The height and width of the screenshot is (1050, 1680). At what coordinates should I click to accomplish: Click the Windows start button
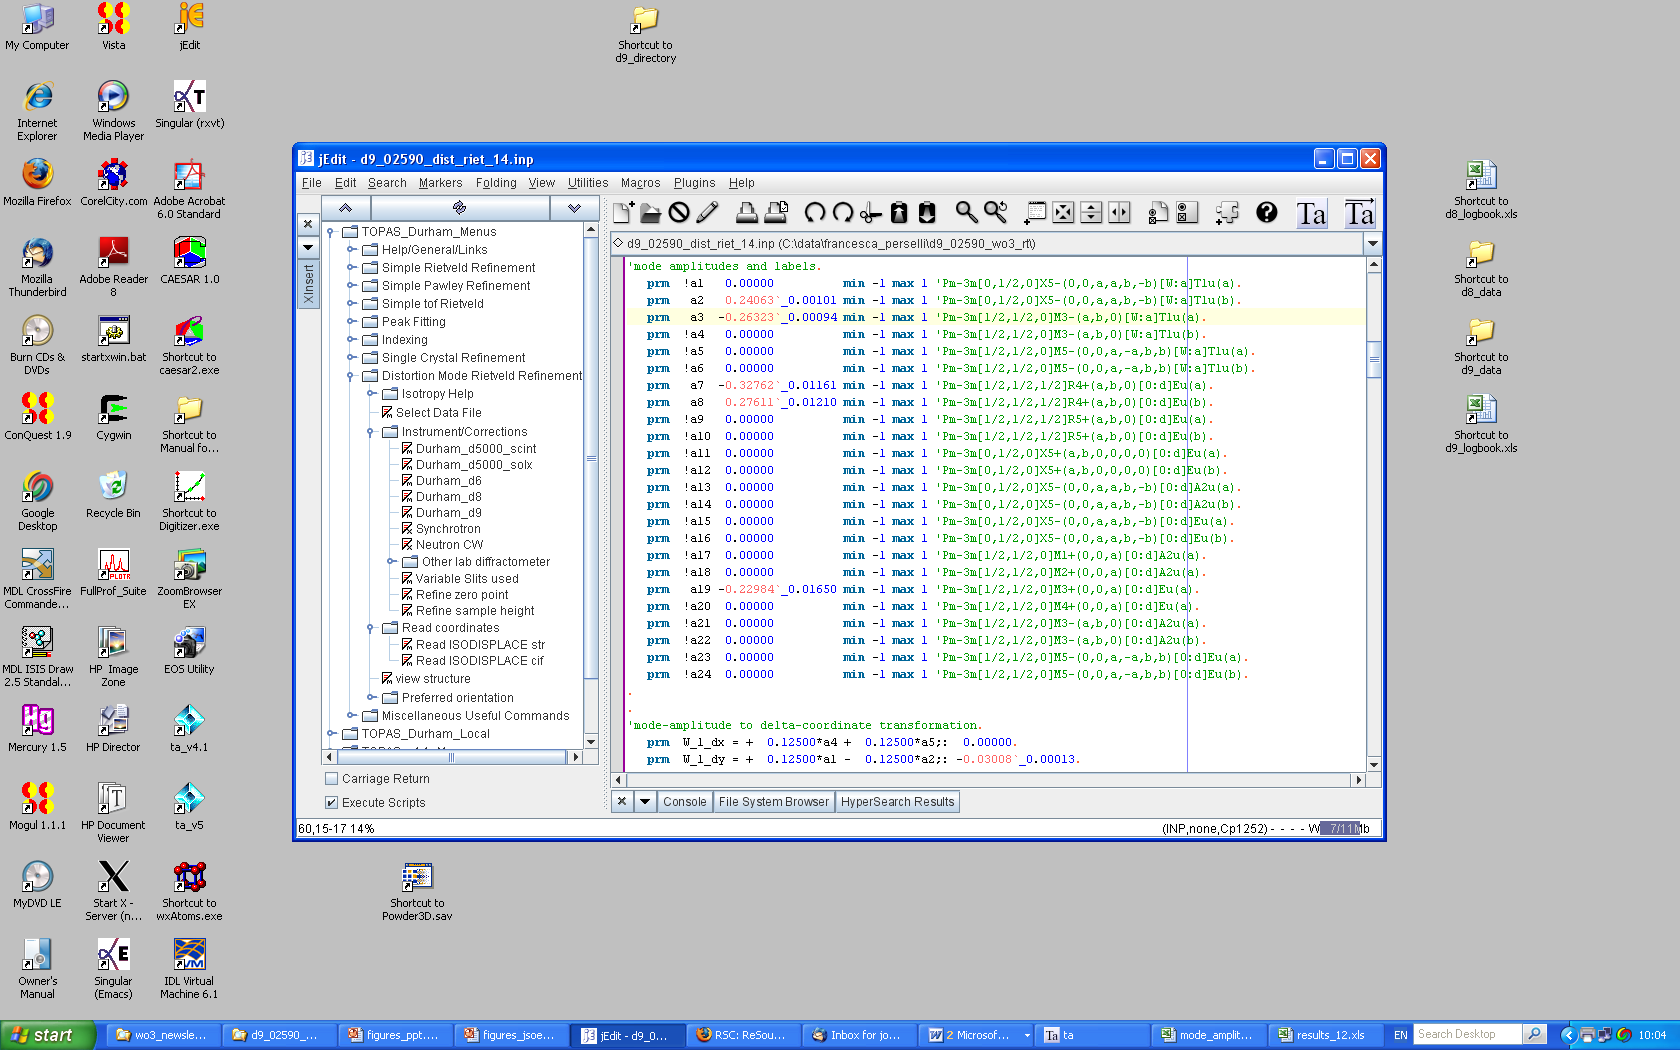(x=47, y=1035)
